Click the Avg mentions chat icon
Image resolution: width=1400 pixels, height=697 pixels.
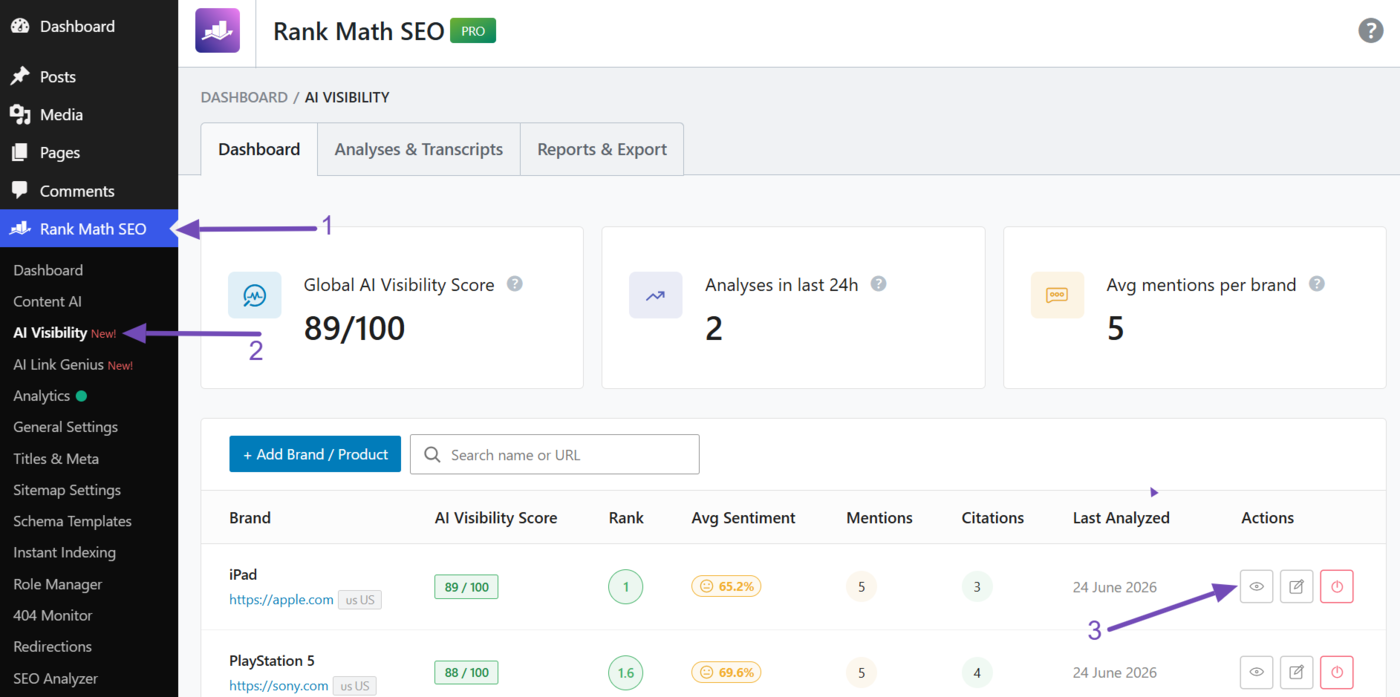tap(1057, 295)
